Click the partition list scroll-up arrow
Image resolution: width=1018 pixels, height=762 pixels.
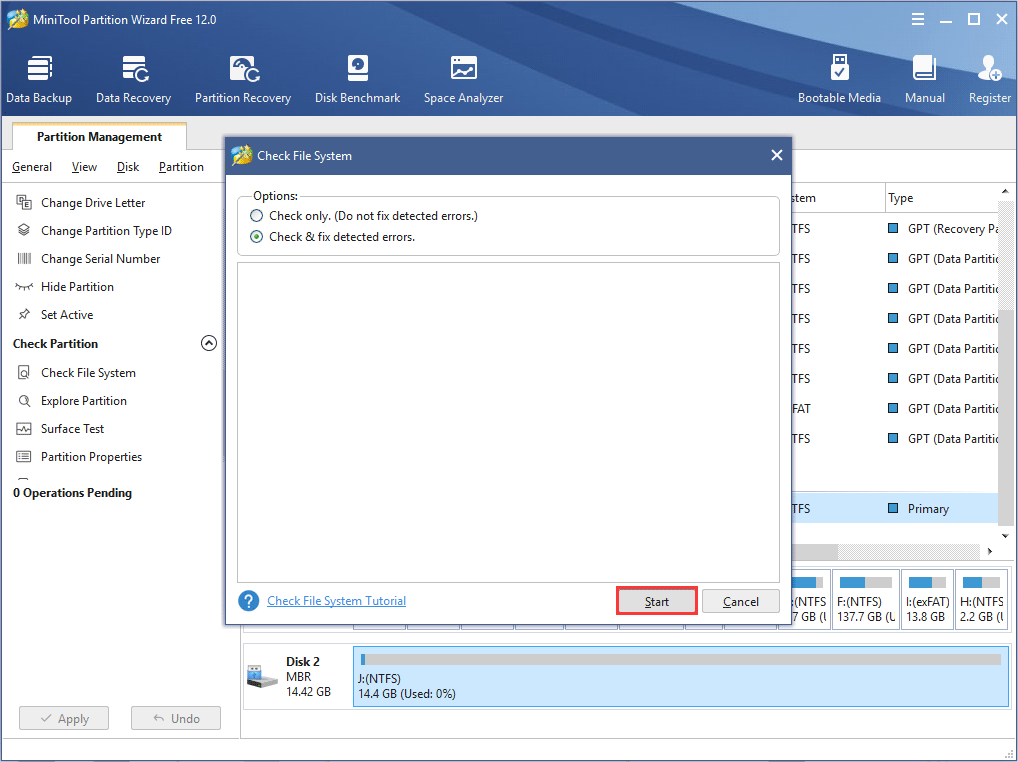point(1005,191)
